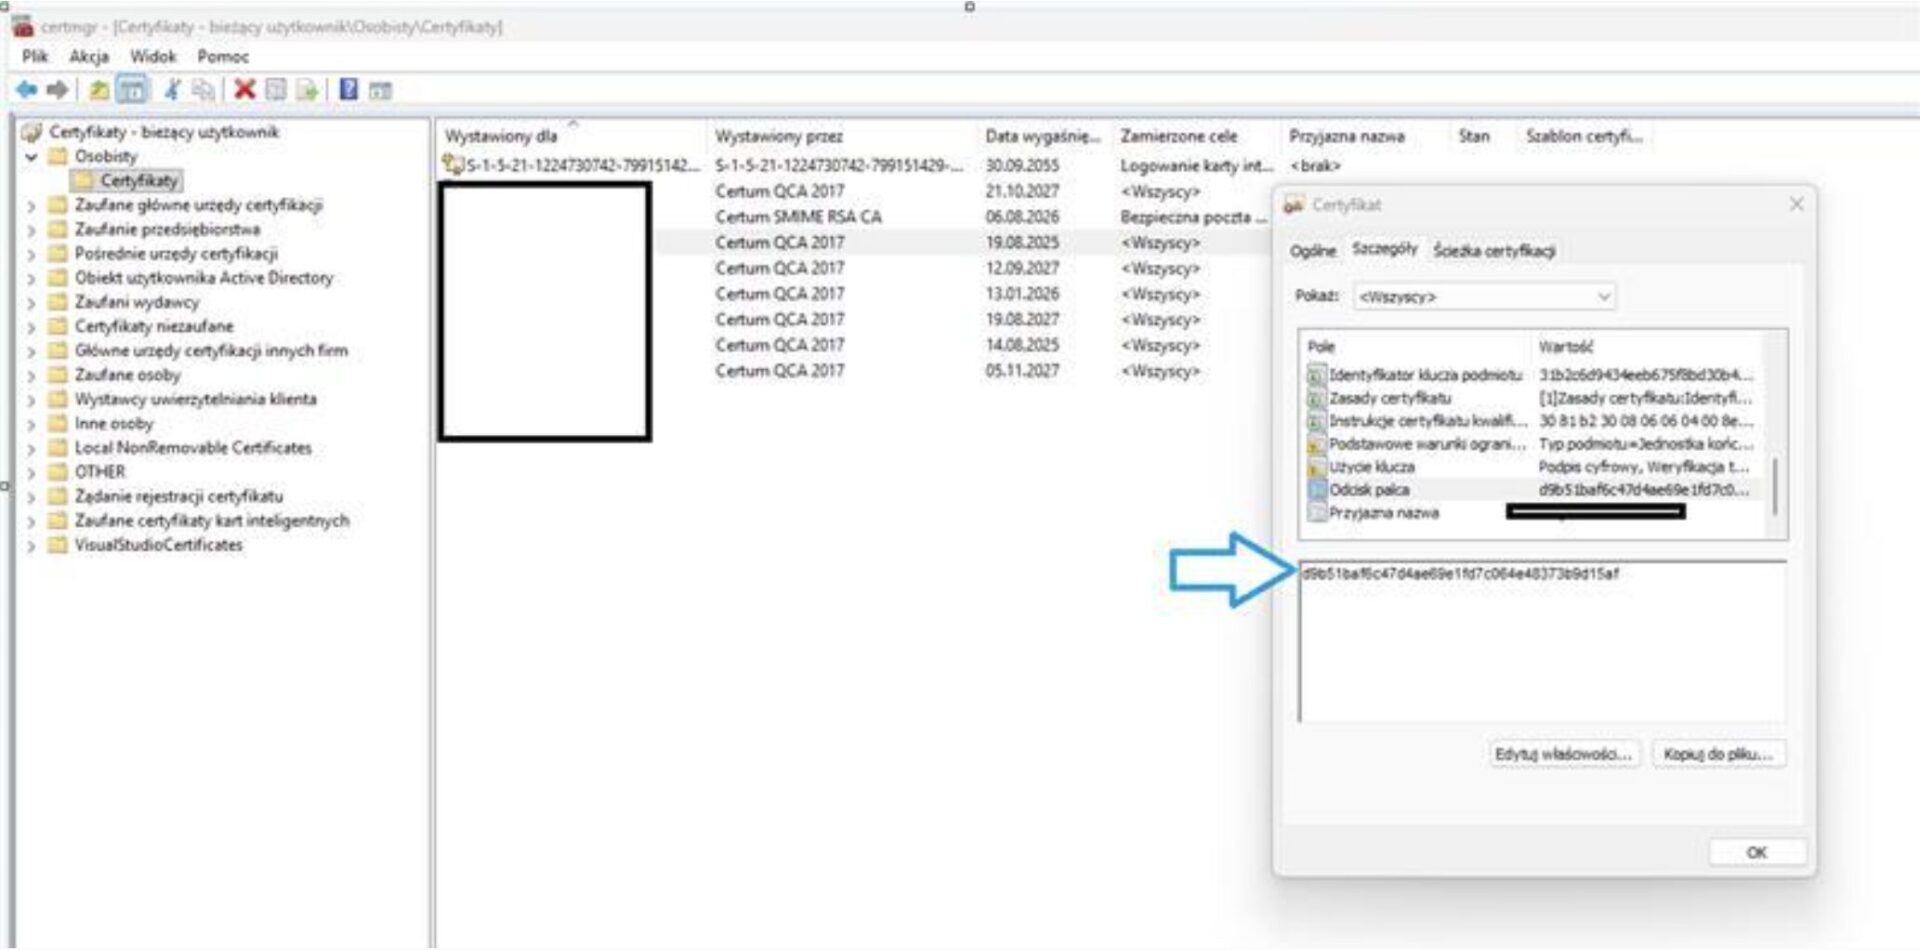Viewport: 1920px width, 950px height.
Task: Click the red X Delete icon
Action: click(244, 90)
